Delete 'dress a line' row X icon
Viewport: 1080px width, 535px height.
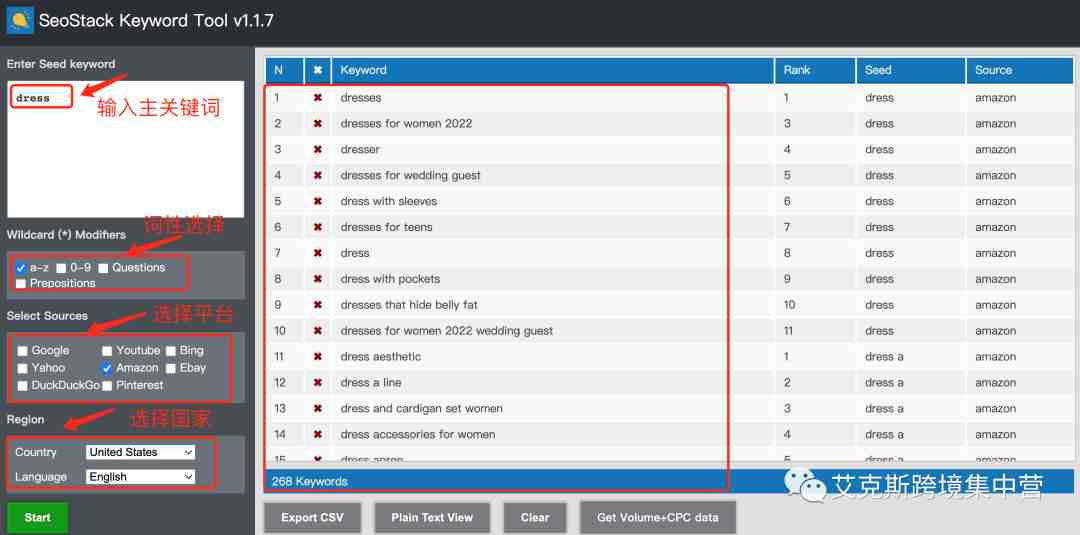tap(318, 383)
